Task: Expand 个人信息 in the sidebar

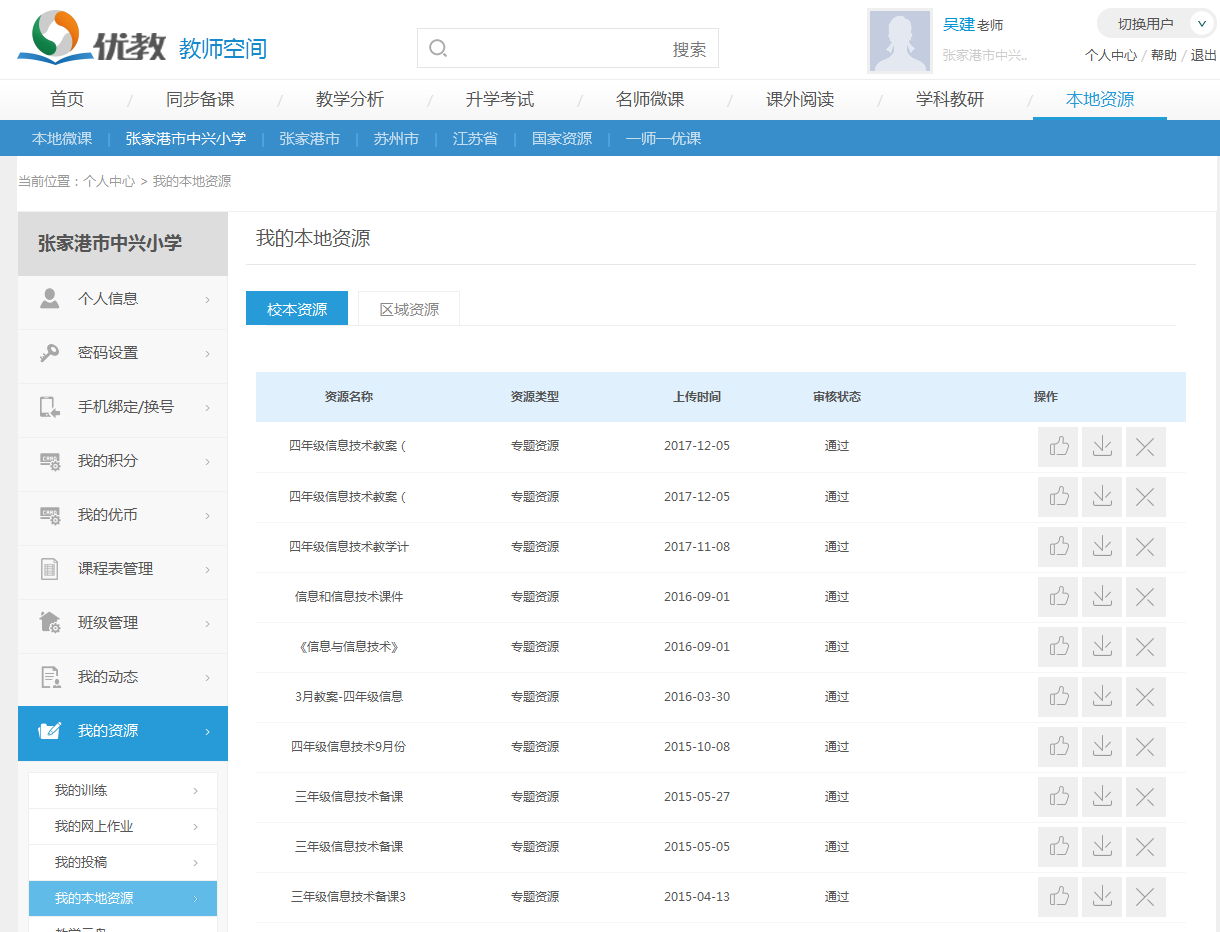Action: coord(122,299)
